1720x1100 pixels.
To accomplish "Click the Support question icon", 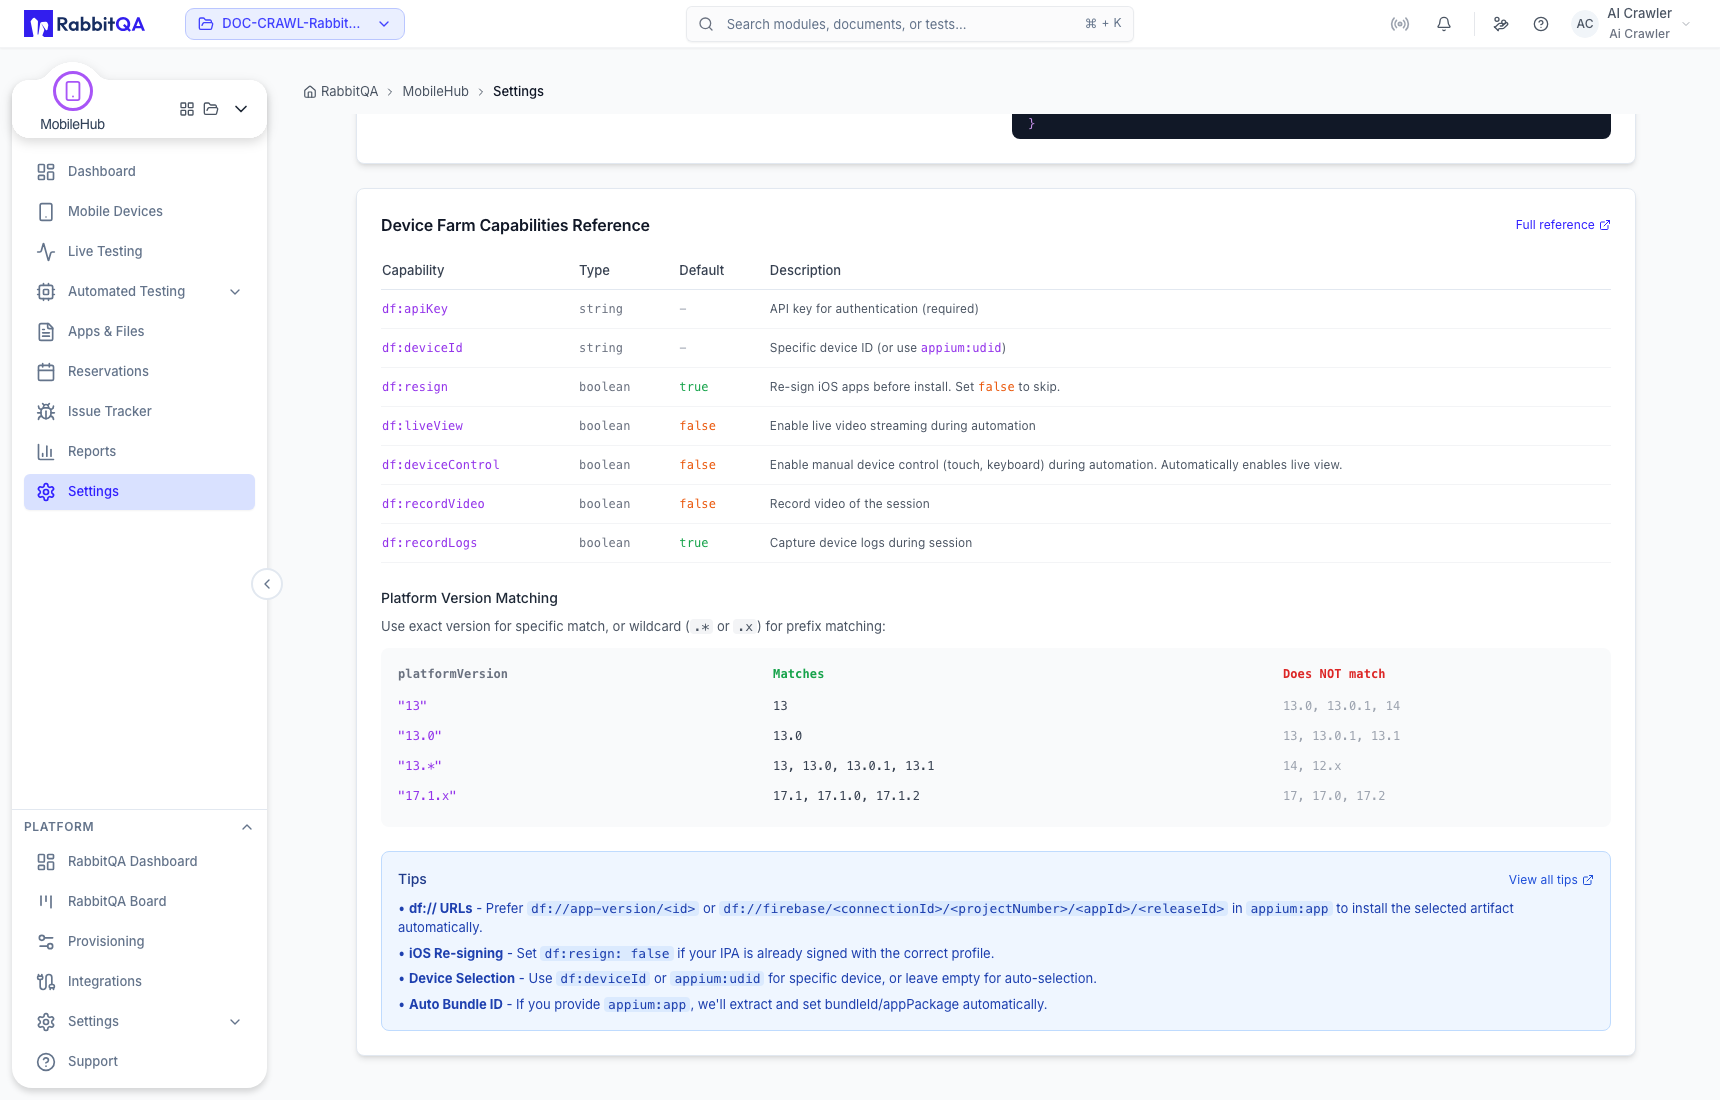I will 46,1062.
